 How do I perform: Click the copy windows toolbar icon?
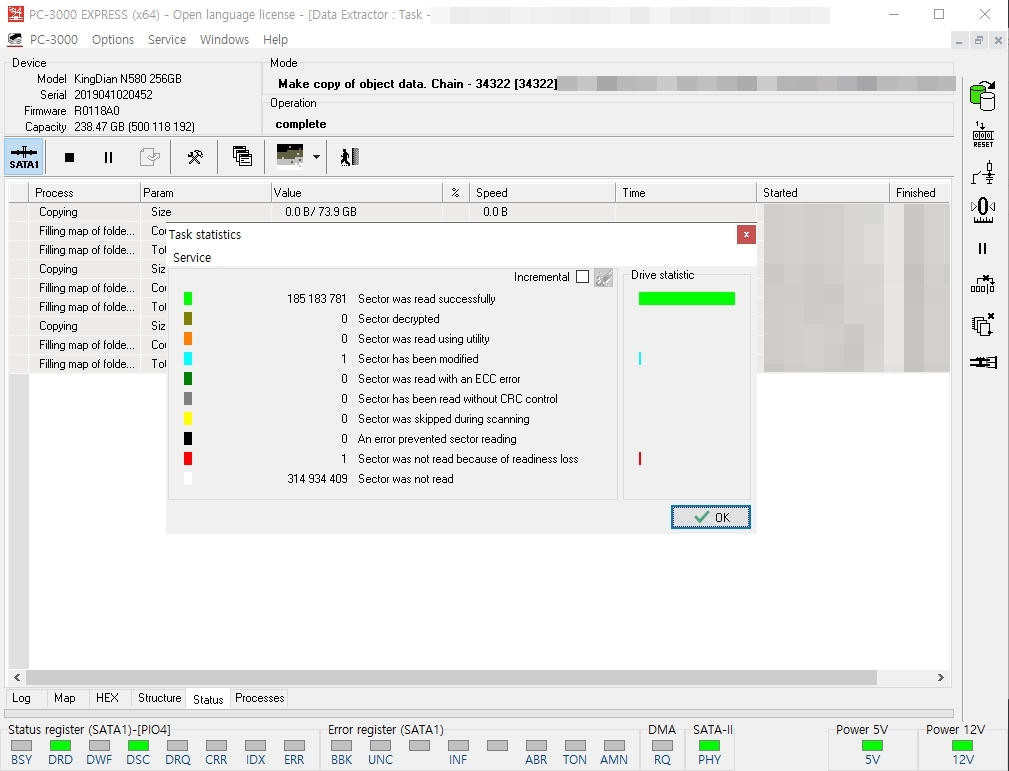[242, 156]
